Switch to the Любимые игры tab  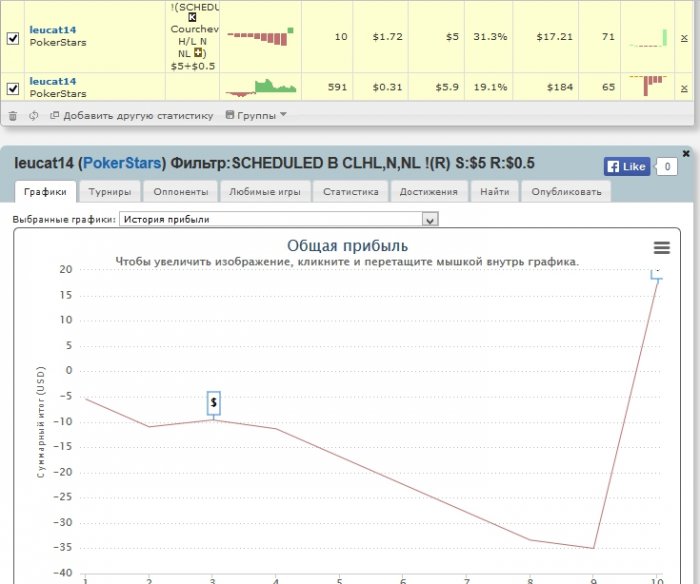(x=265, y=192)
